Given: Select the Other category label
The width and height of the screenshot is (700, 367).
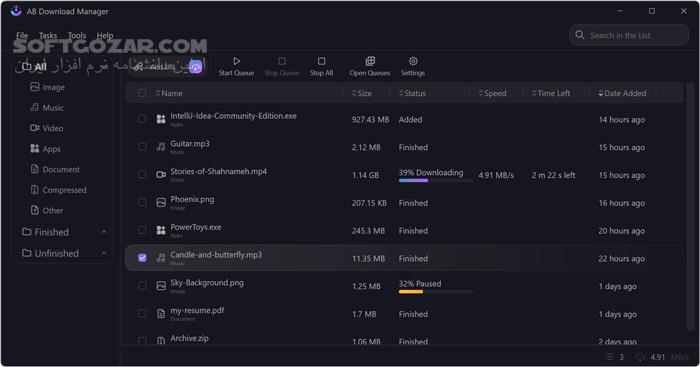Looking at the screenshot, I should [53, 210].
